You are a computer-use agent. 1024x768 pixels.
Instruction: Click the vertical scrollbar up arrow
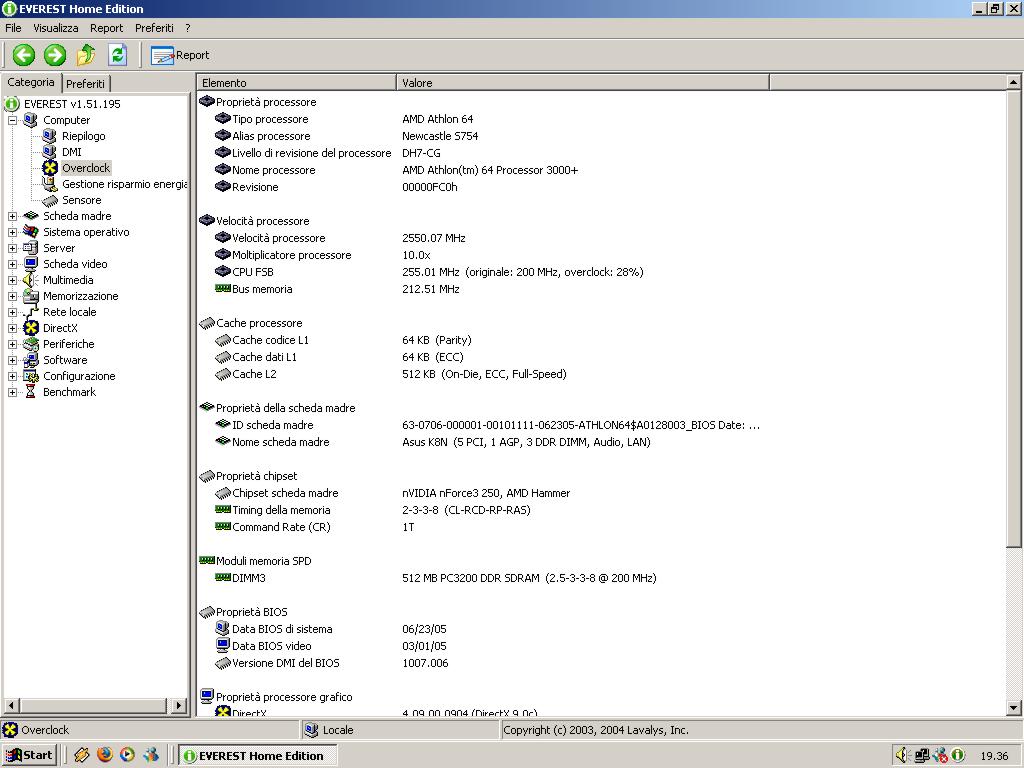pos(1013,82)
